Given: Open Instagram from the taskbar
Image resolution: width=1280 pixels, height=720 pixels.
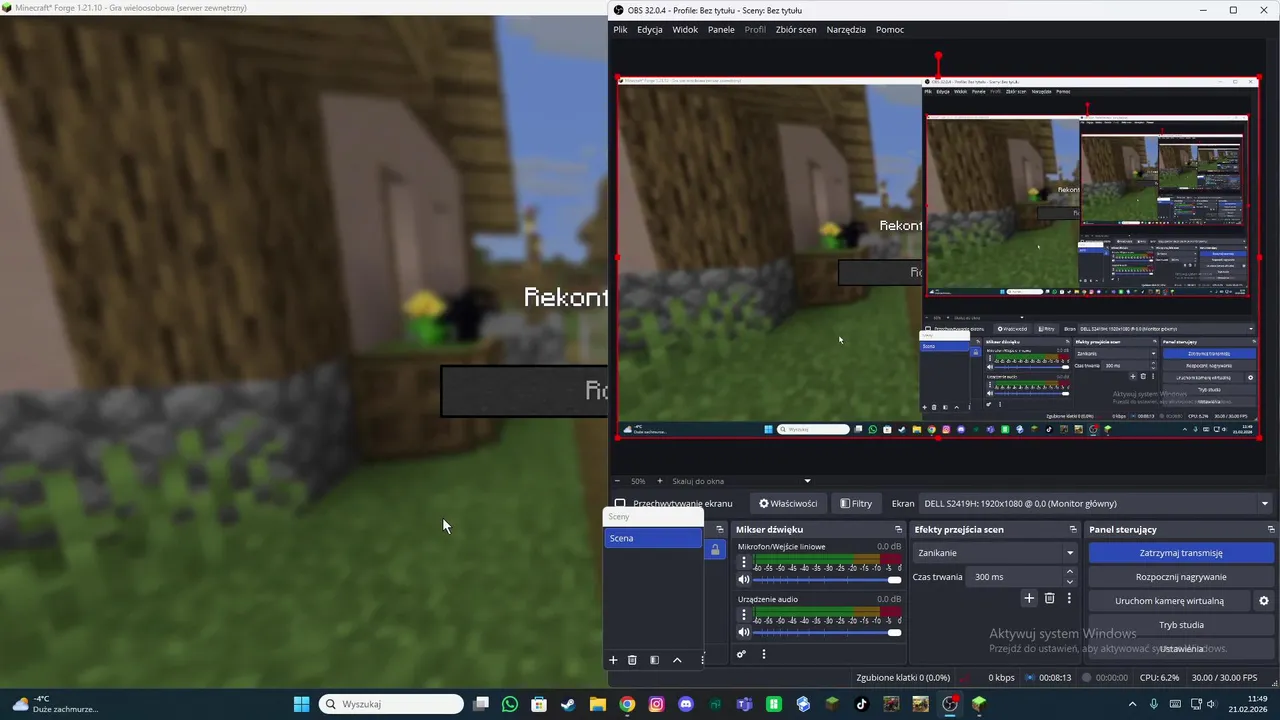Looking at the screenshot, I should pos(656,704).
